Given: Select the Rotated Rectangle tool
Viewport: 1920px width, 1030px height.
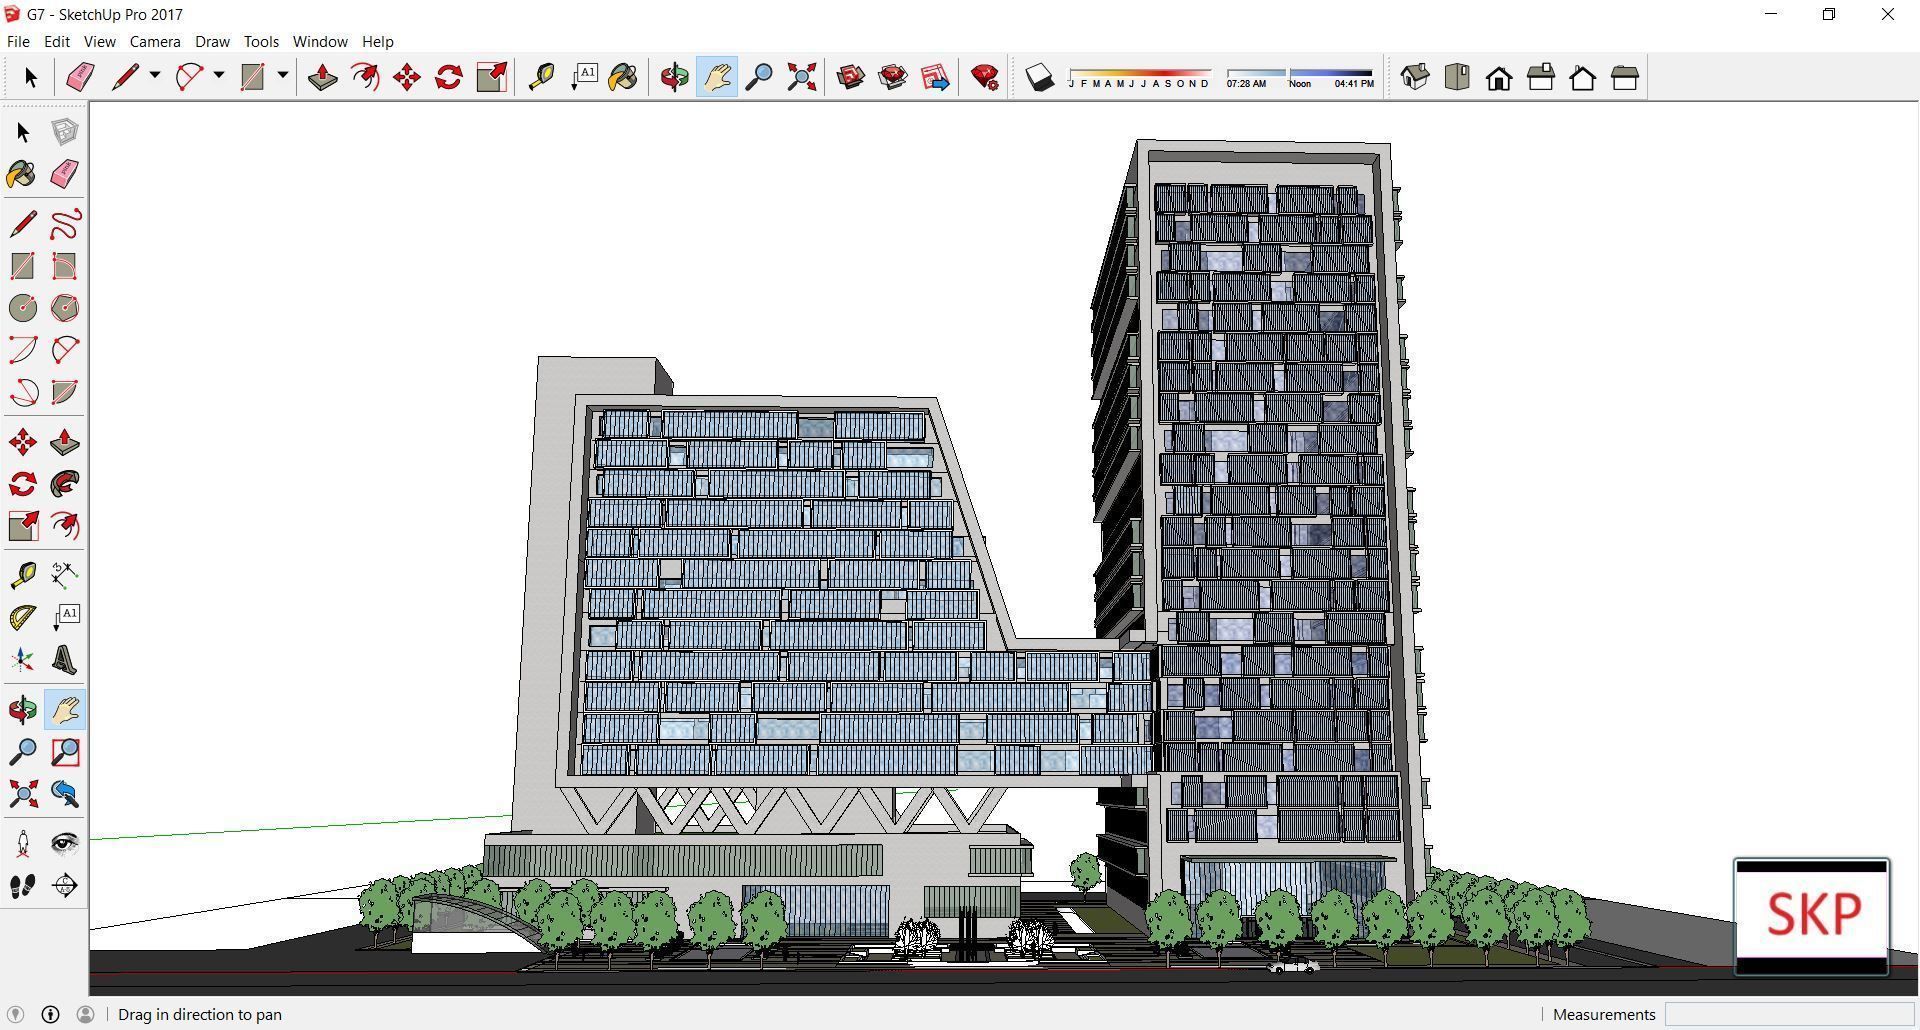Looking at the screenshot, I should (x=65, y=266).
